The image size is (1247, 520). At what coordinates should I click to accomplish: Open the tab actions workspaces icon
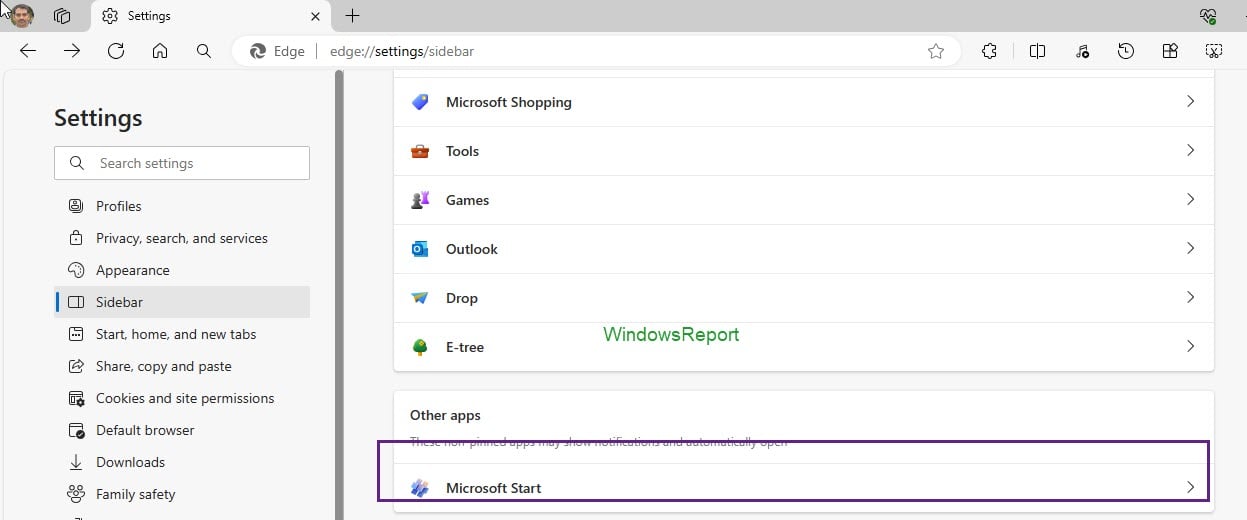[x=63, y=16]
